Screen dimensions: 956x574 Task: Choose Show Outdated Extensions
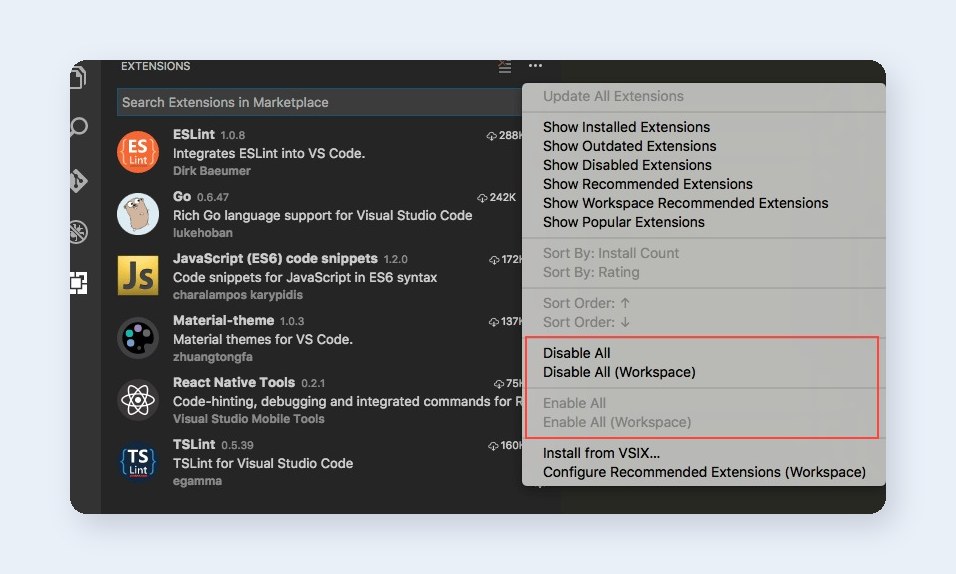tap(629, 146)
